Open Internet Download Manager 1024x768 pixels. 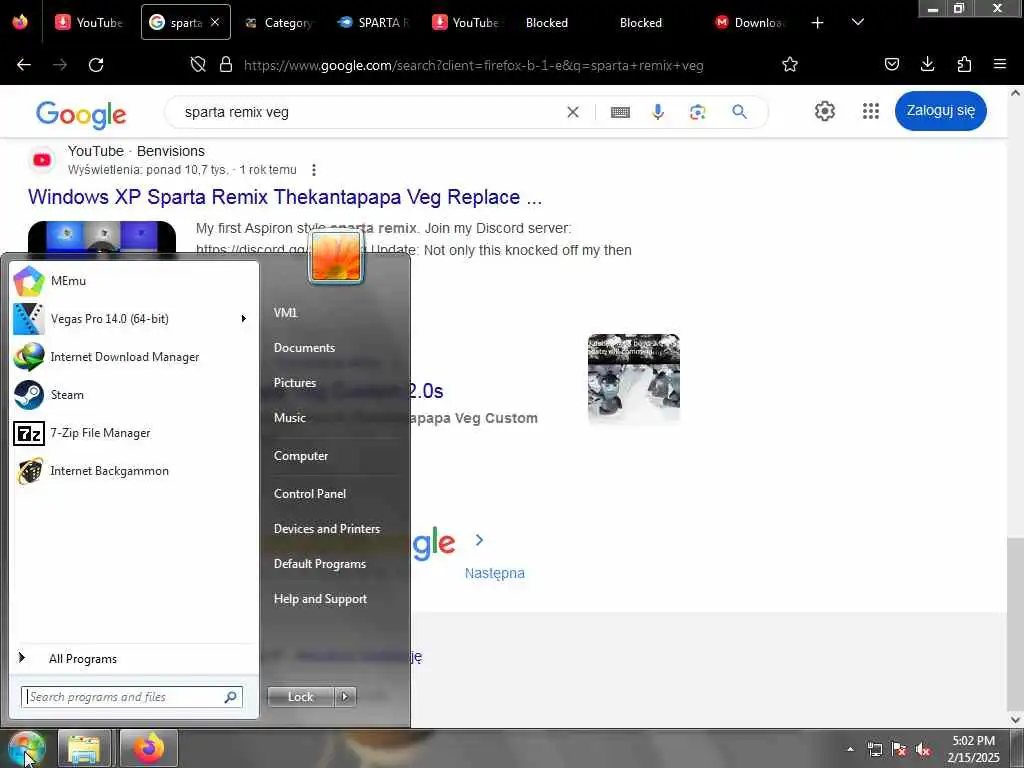point(134,357)
